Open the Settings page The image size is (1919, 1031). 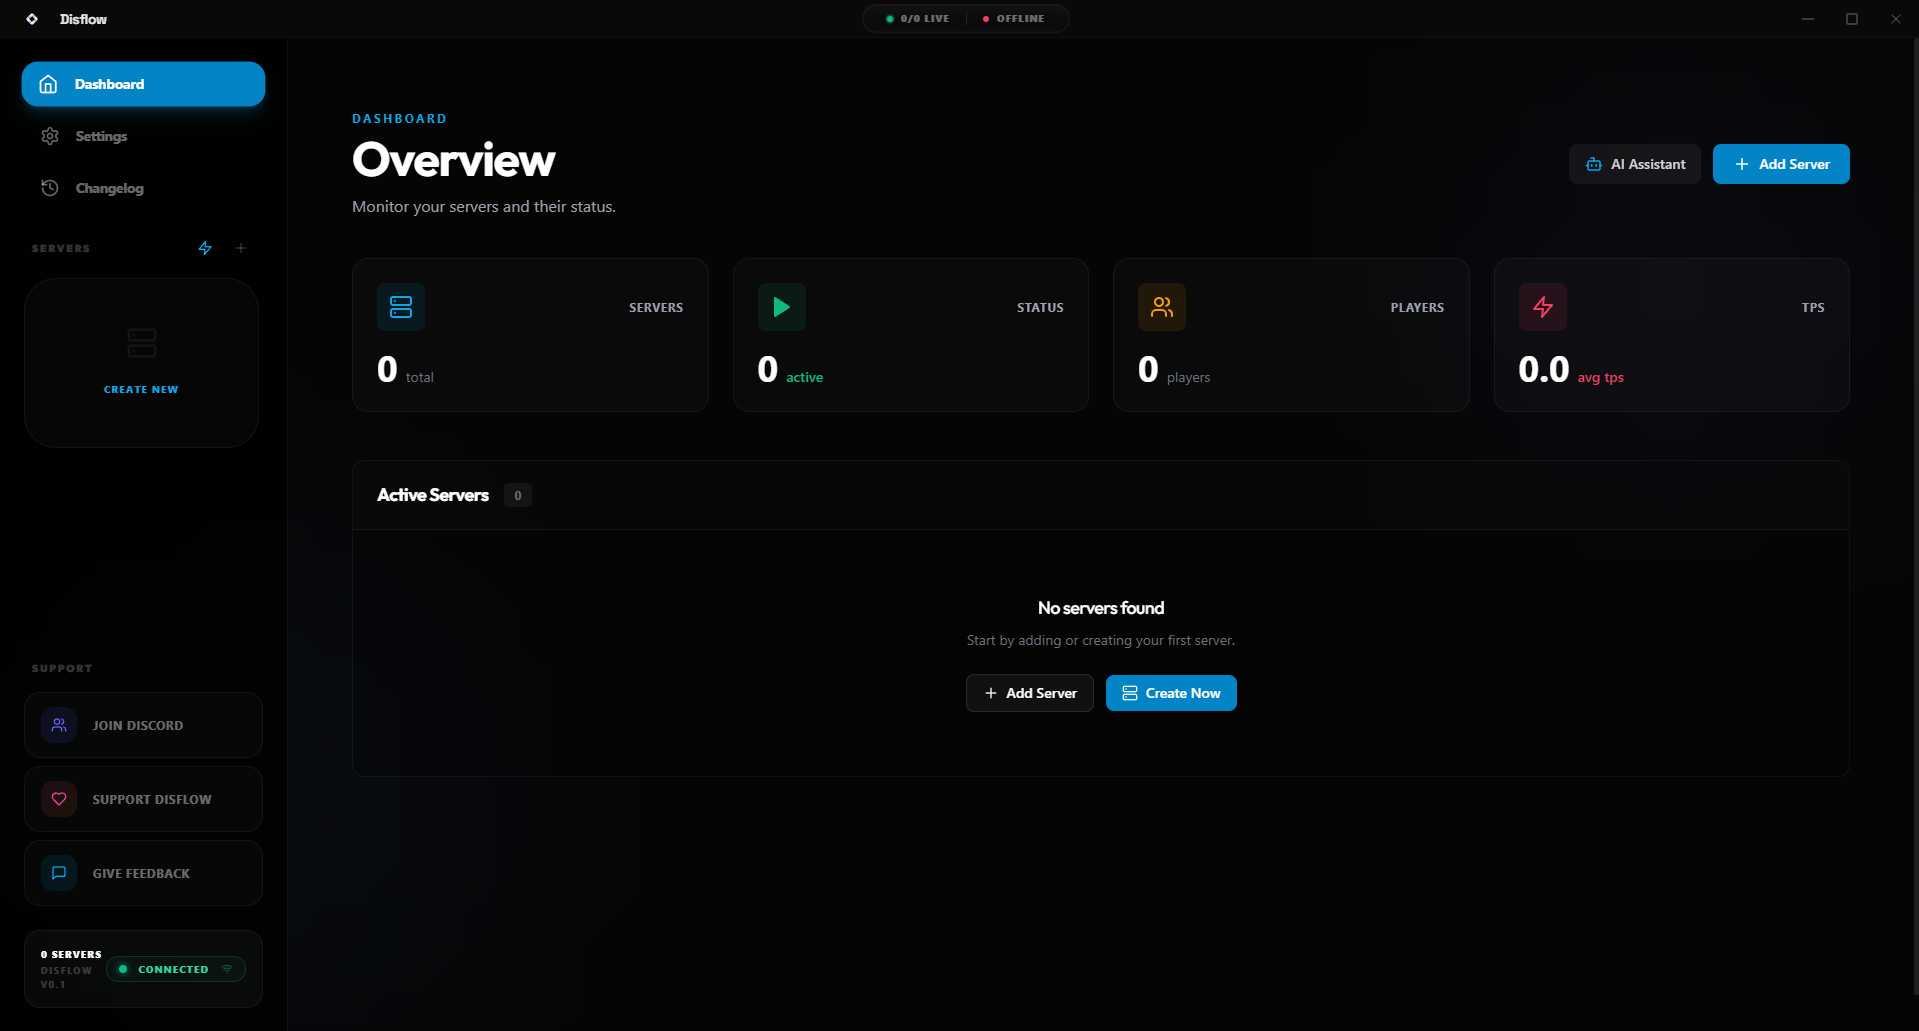(101, 136)
